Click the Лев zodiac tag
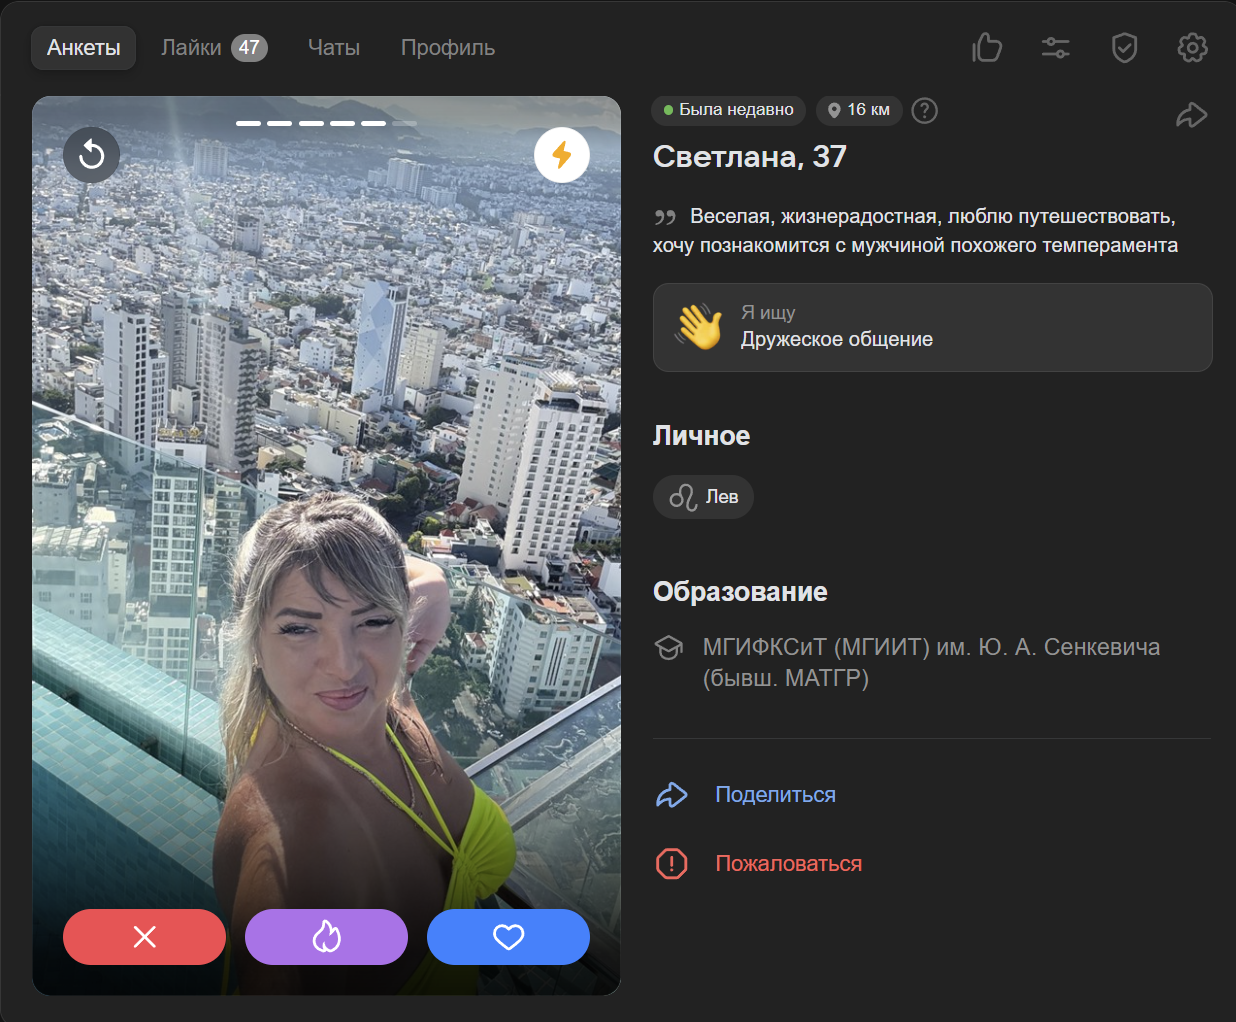 click(x=703, y=497)
